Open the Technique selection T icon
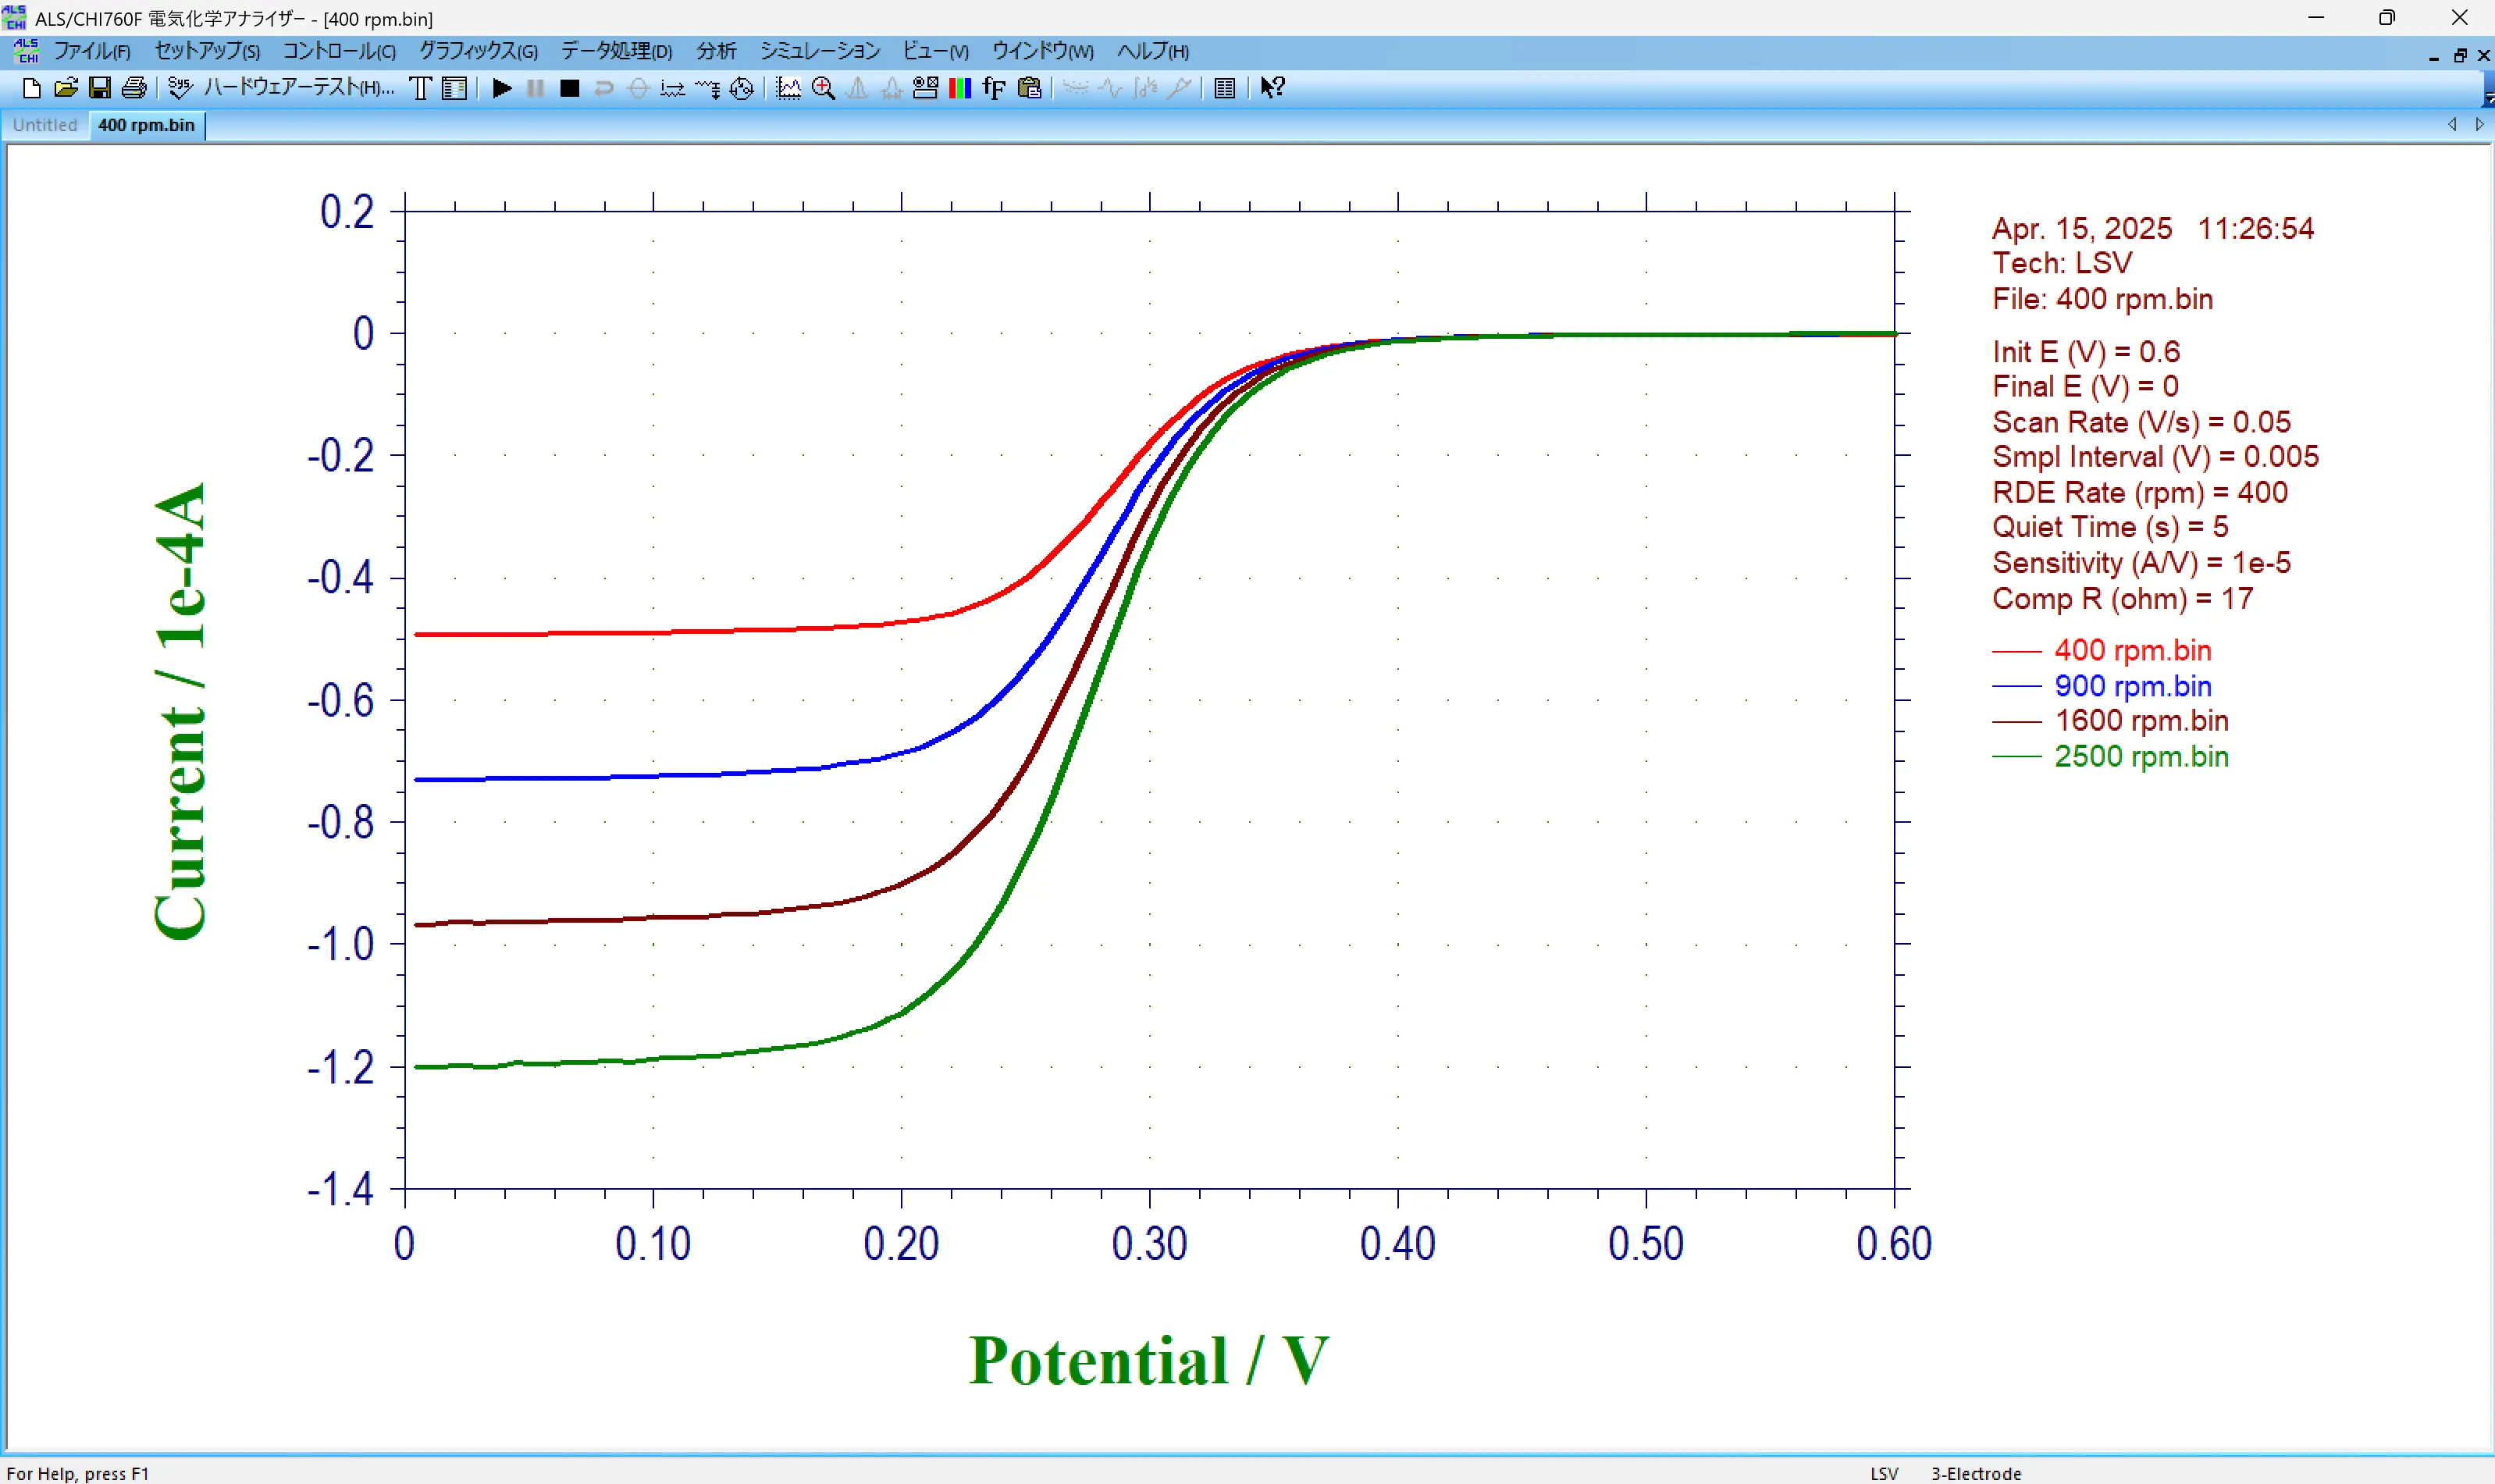The width and height of the screenshot is (2495, 1484). 420,88
